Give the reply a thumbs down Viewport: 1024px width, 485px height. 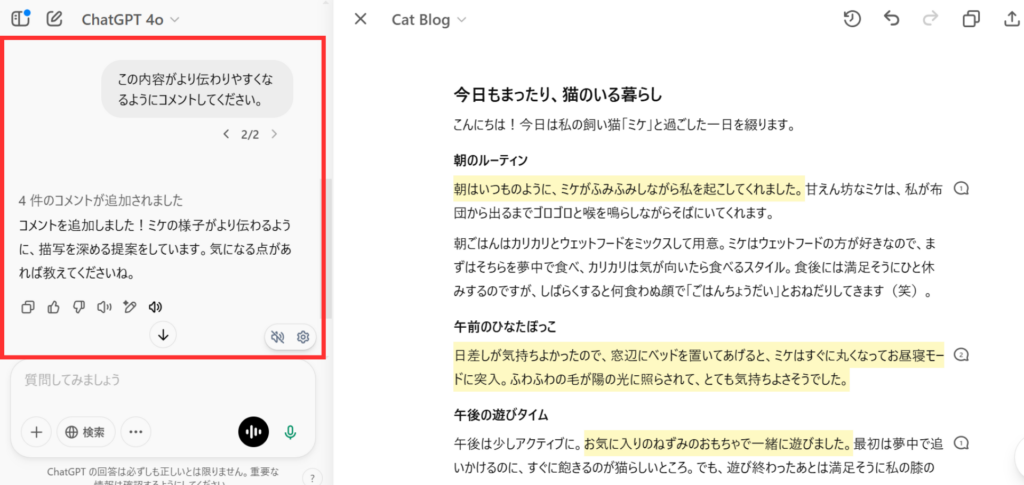pyautogui.click(x=78, y=307)
